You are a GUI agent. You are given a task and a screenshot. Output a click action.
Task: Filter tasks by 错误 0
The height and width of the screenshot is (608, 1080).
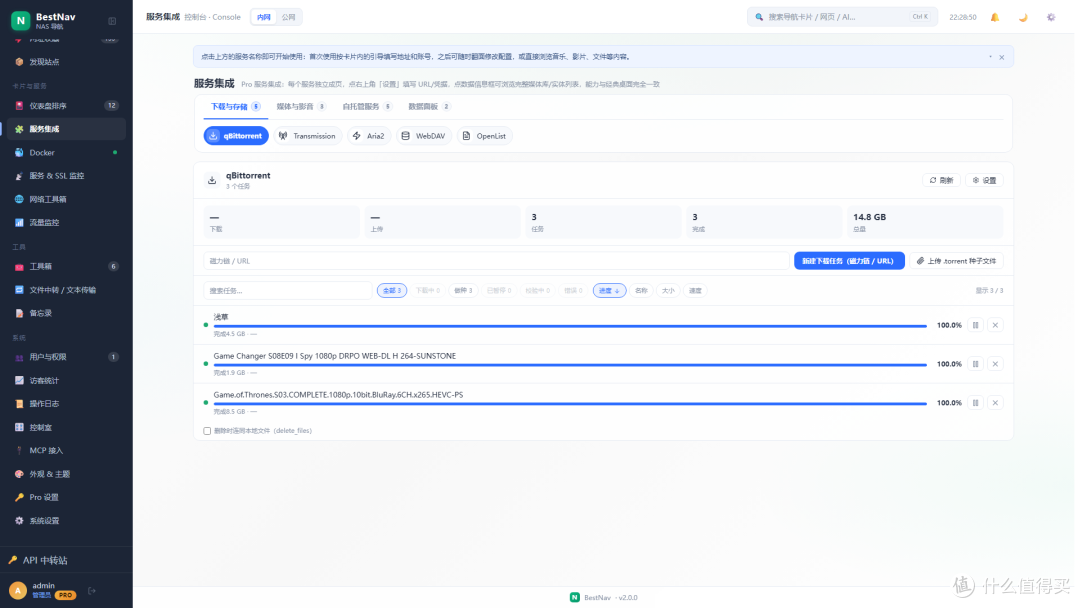click(573, 291)
